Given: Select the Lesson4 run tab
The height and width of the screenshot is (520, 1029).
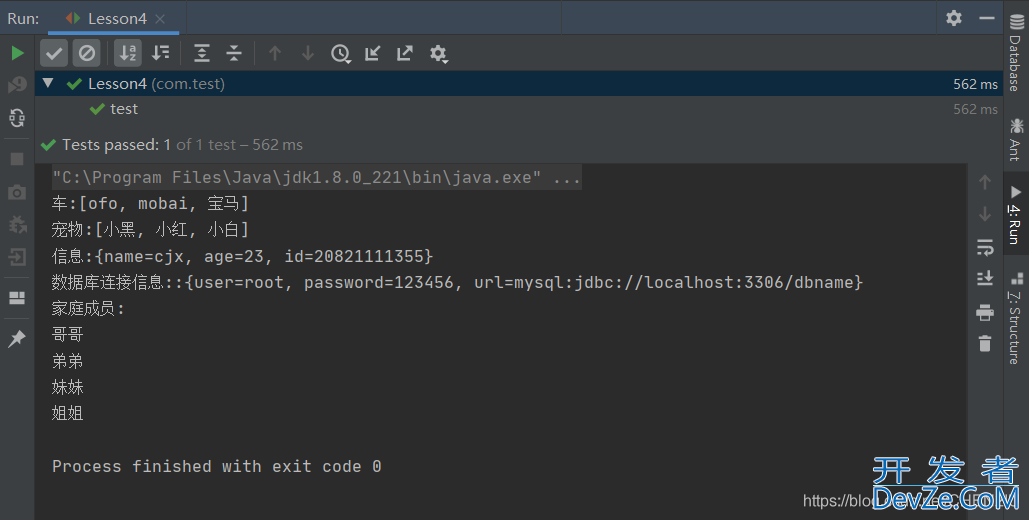Looking at the screenshot, I should [x=116, y=18].
